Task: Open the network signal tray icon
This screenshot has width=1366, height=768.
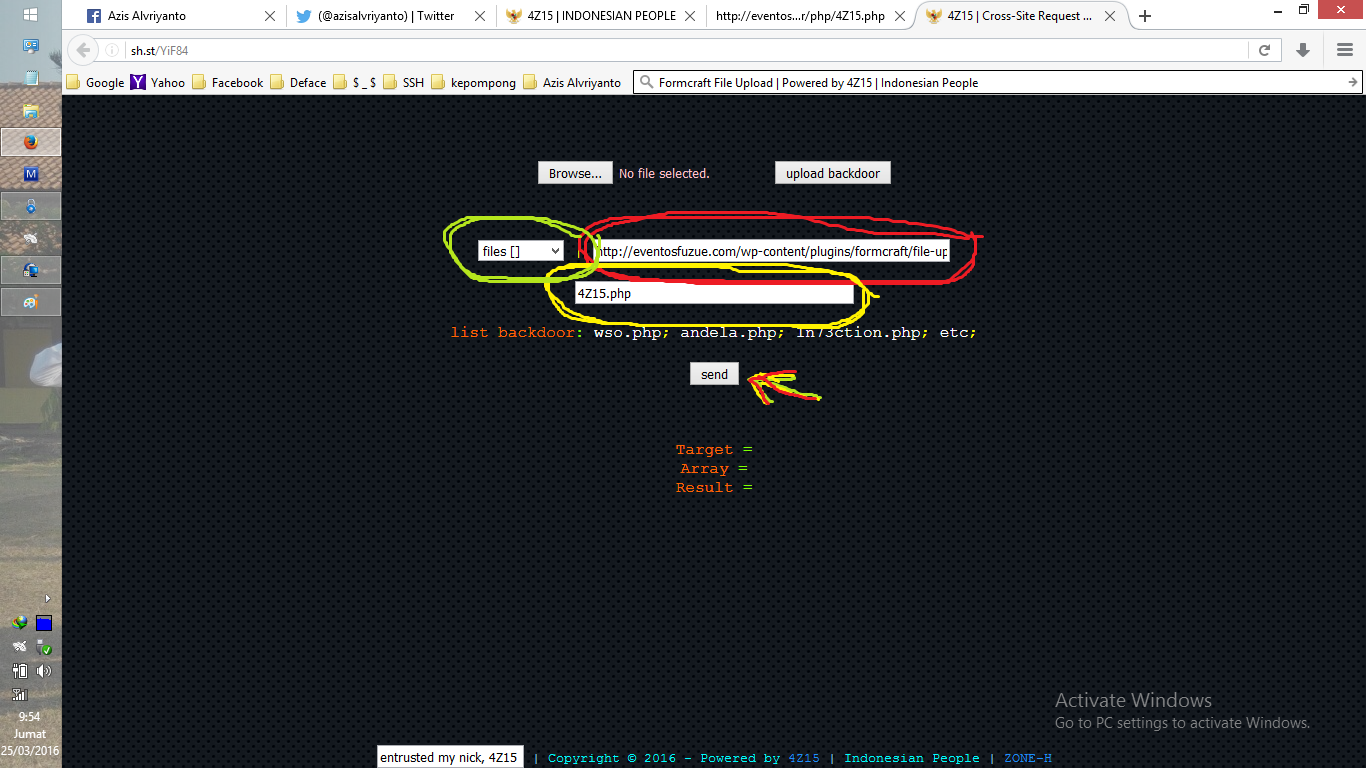Action: click(x=21, y=694)
